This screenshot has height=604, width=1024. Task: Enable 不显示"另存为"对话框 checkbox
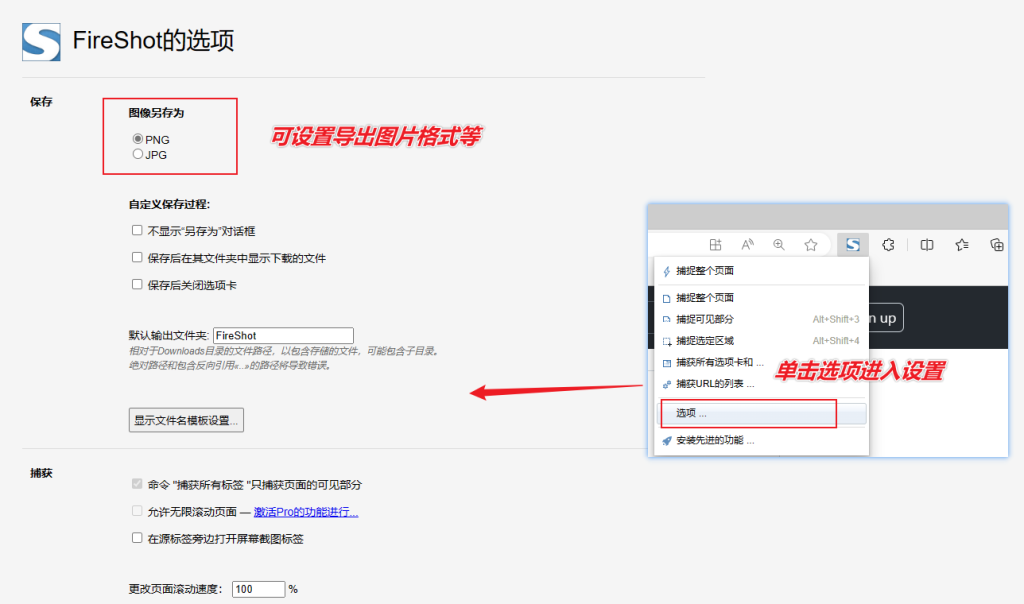(136, 230)
